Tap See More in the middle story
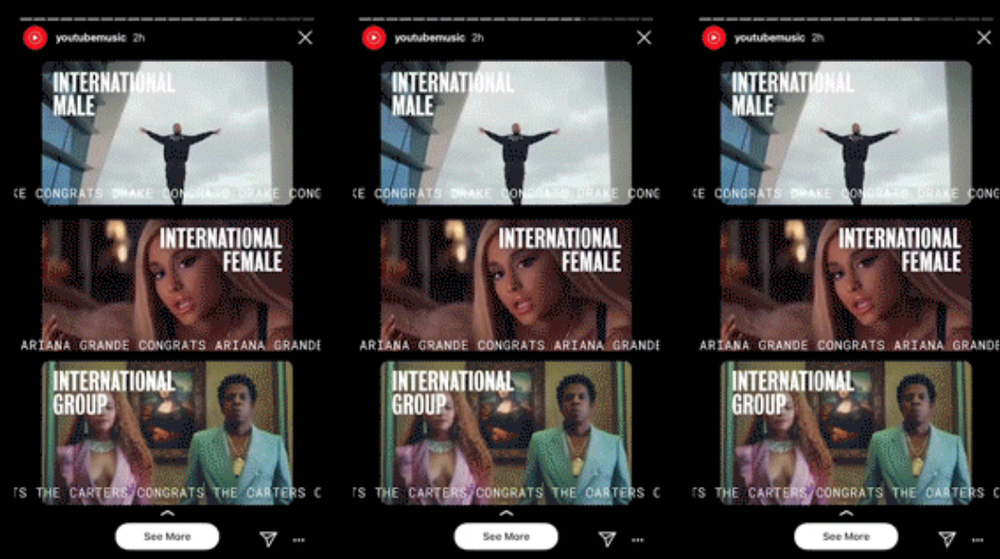 (x=506, y=537)
